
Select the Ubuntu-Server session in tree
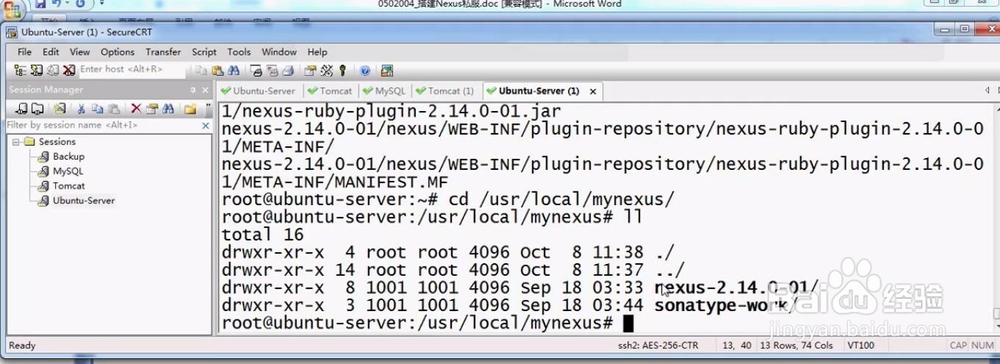[77, 201]
